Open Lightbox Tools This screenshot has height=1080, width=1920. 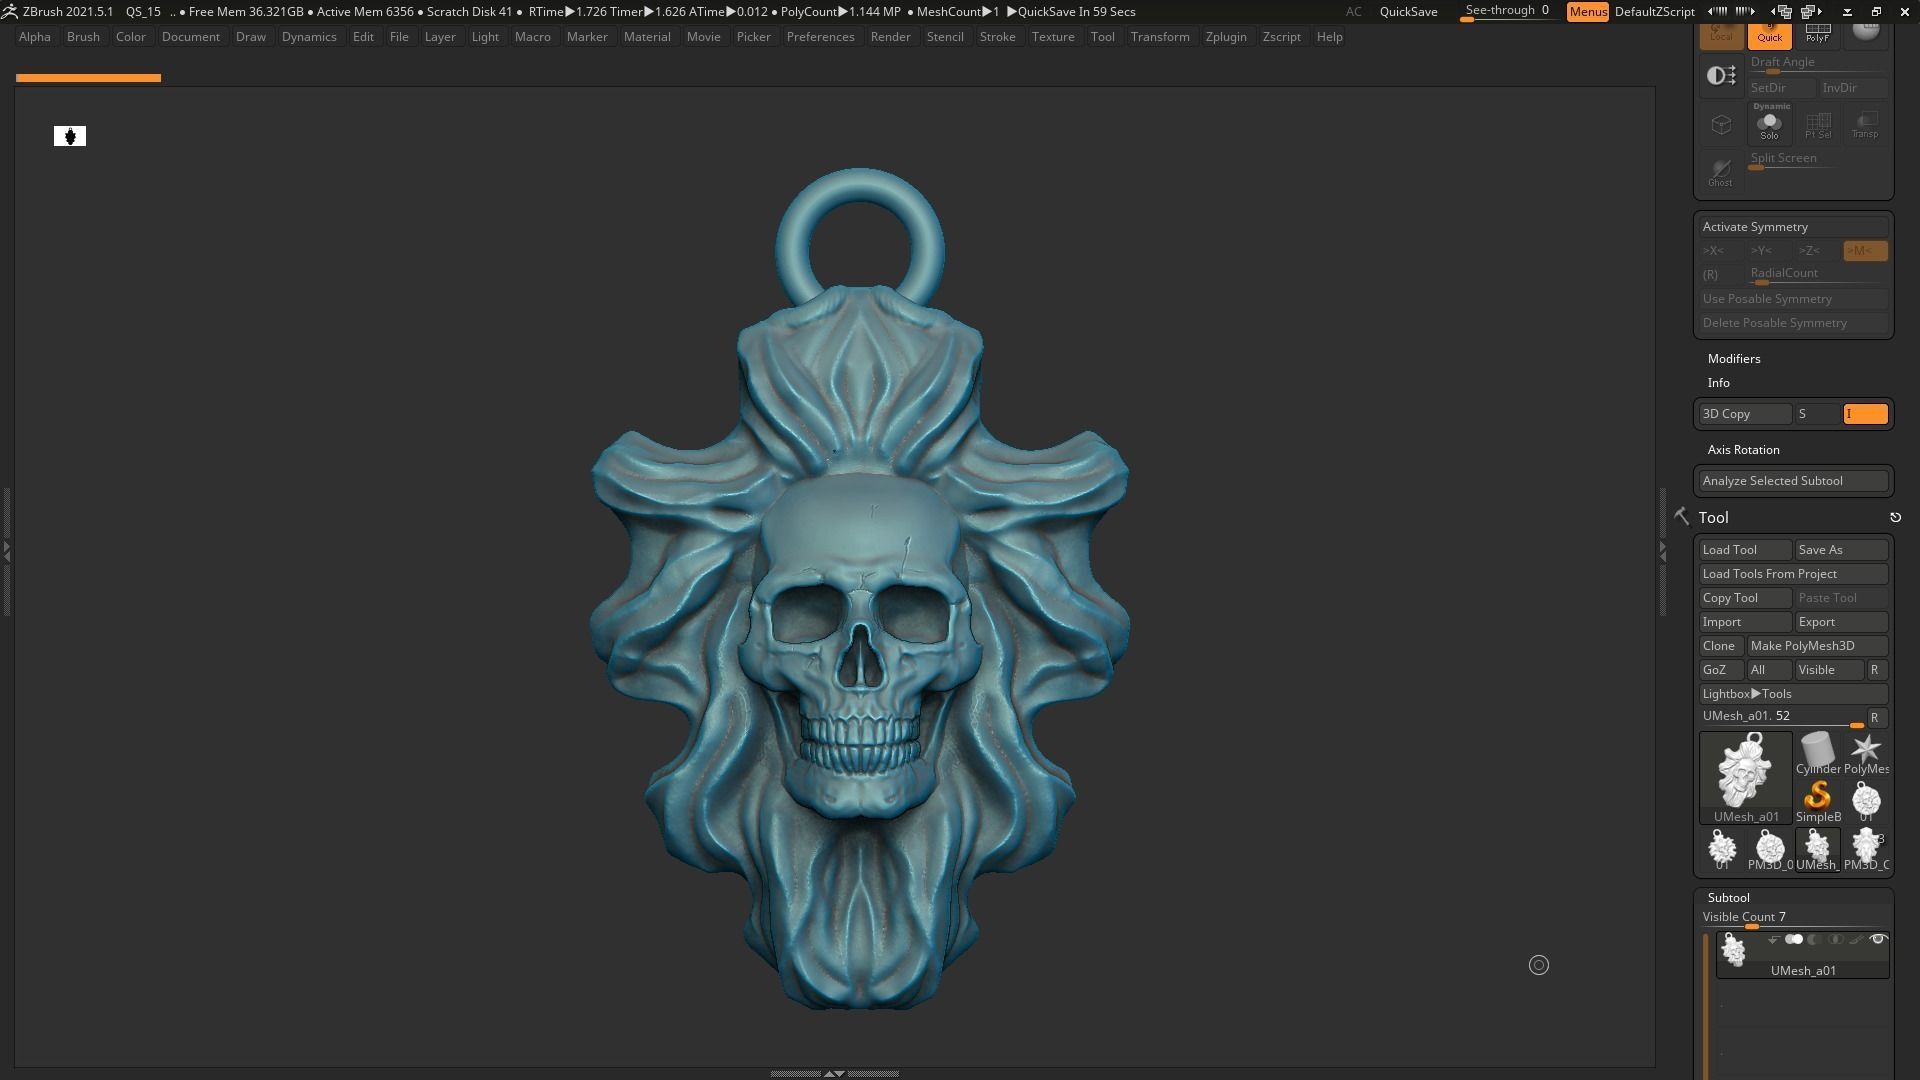click(x=1794, y=694)
